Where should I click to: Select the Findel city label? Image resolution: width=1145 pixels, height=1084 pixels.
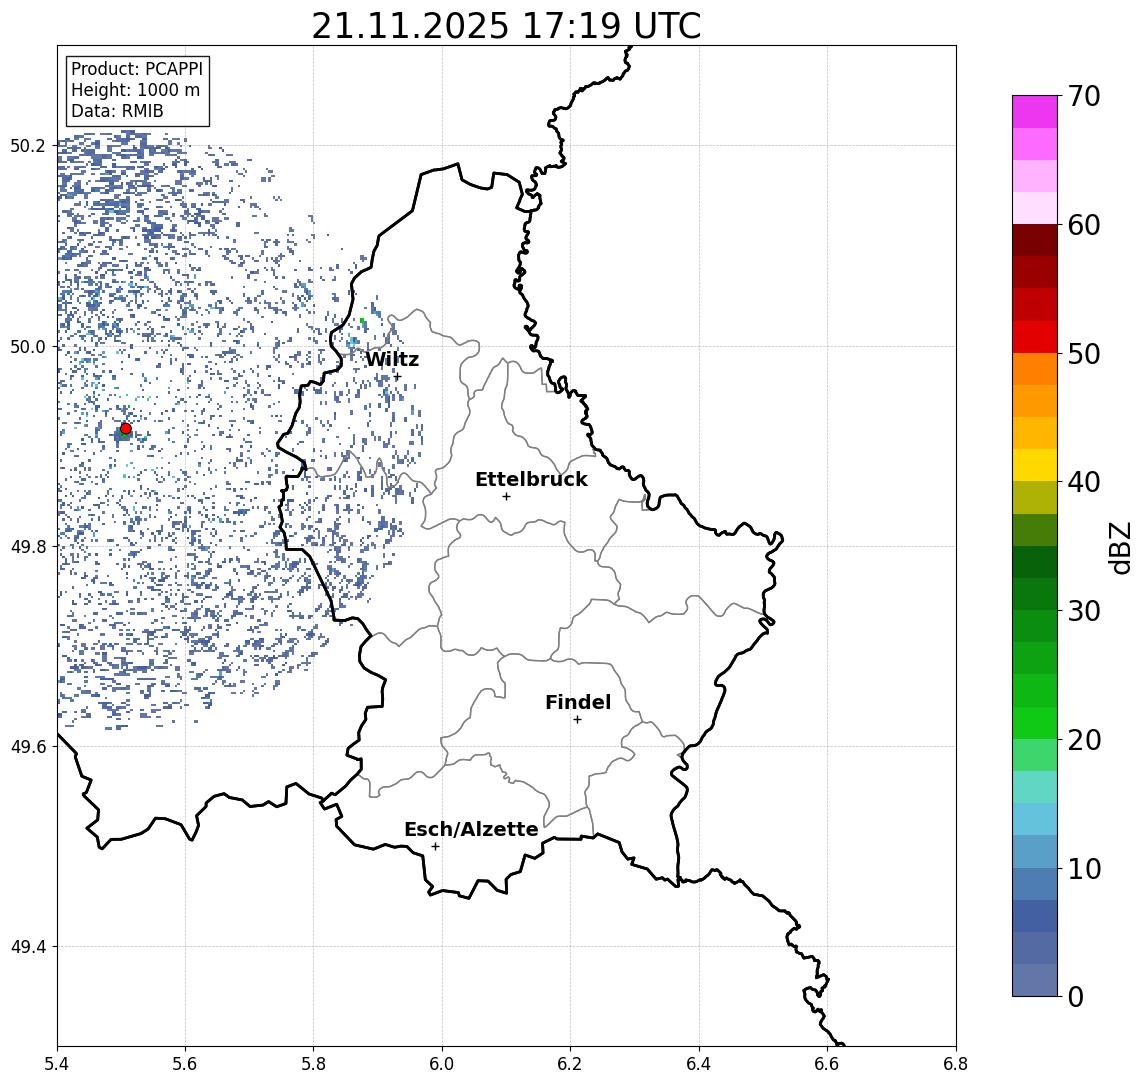578,702
